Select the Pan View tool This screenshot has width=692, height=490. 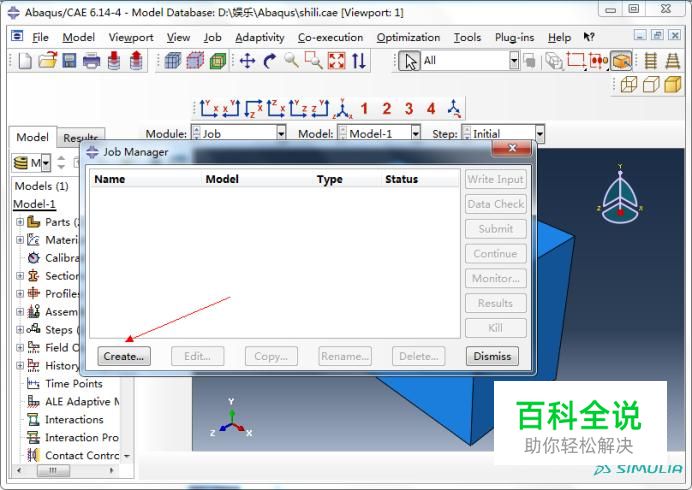coord(247,60)
